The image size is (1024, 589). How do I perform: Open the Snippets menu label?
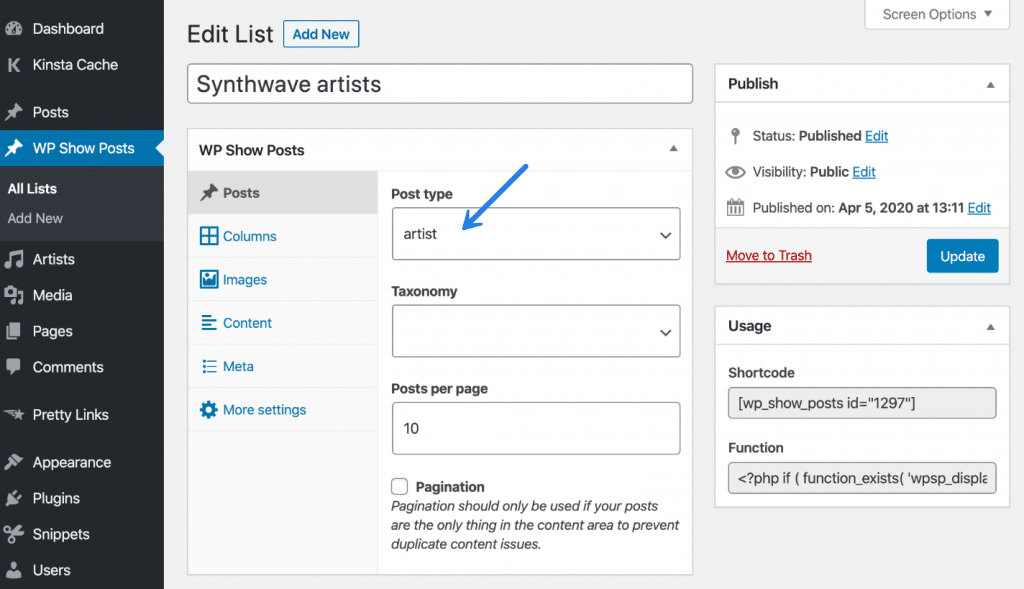click(61, 534)
